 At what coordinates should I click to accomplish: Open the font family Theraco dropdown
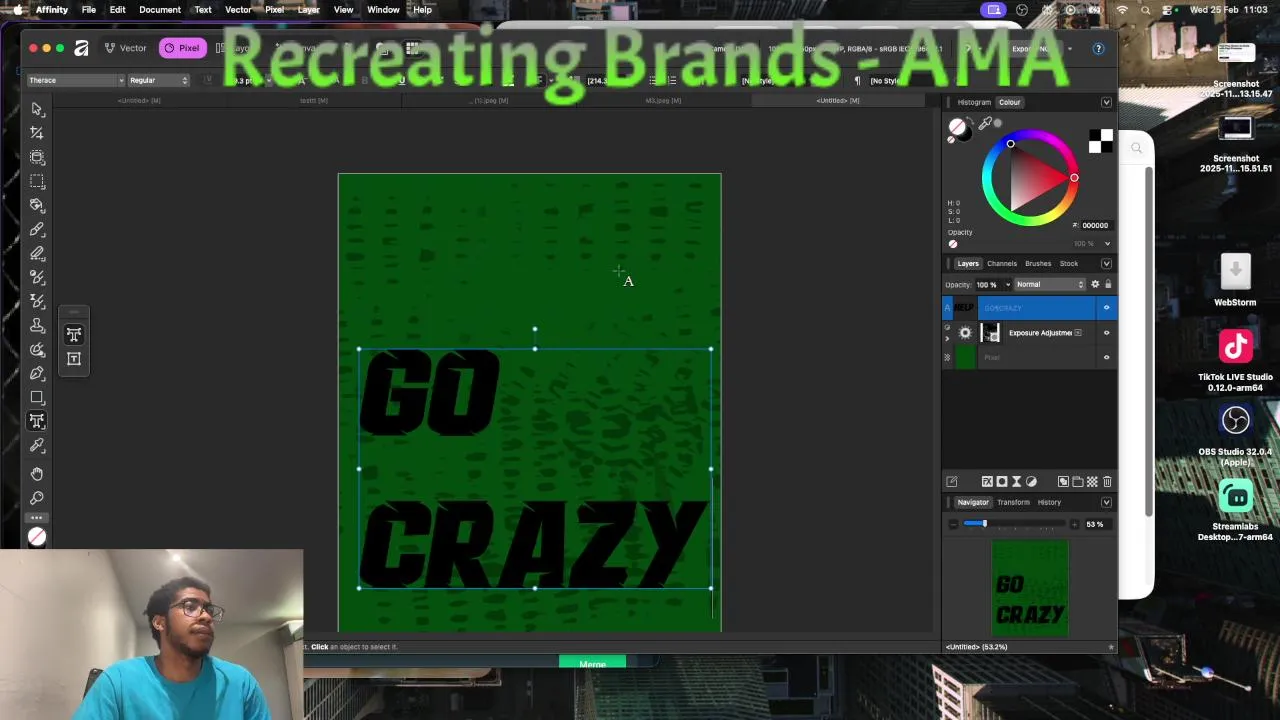(x=75, y=80)
